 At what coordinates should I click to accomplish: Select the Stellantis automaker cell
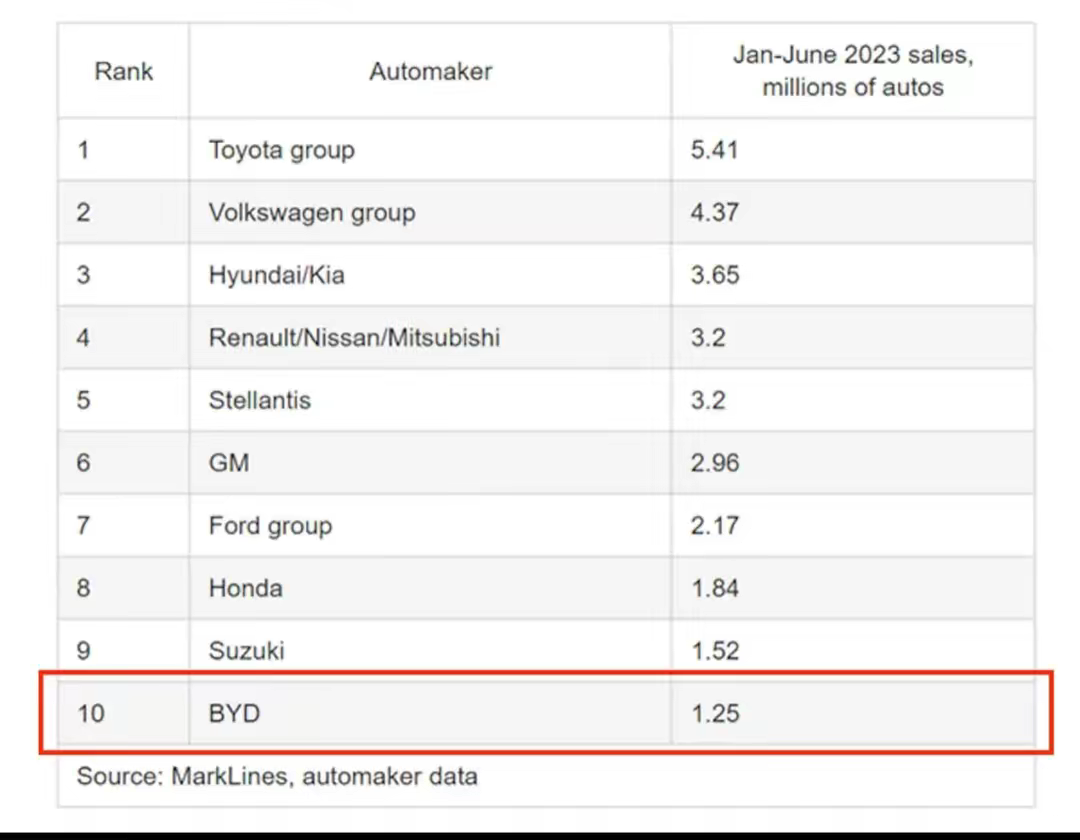click(x=260, y=400)
